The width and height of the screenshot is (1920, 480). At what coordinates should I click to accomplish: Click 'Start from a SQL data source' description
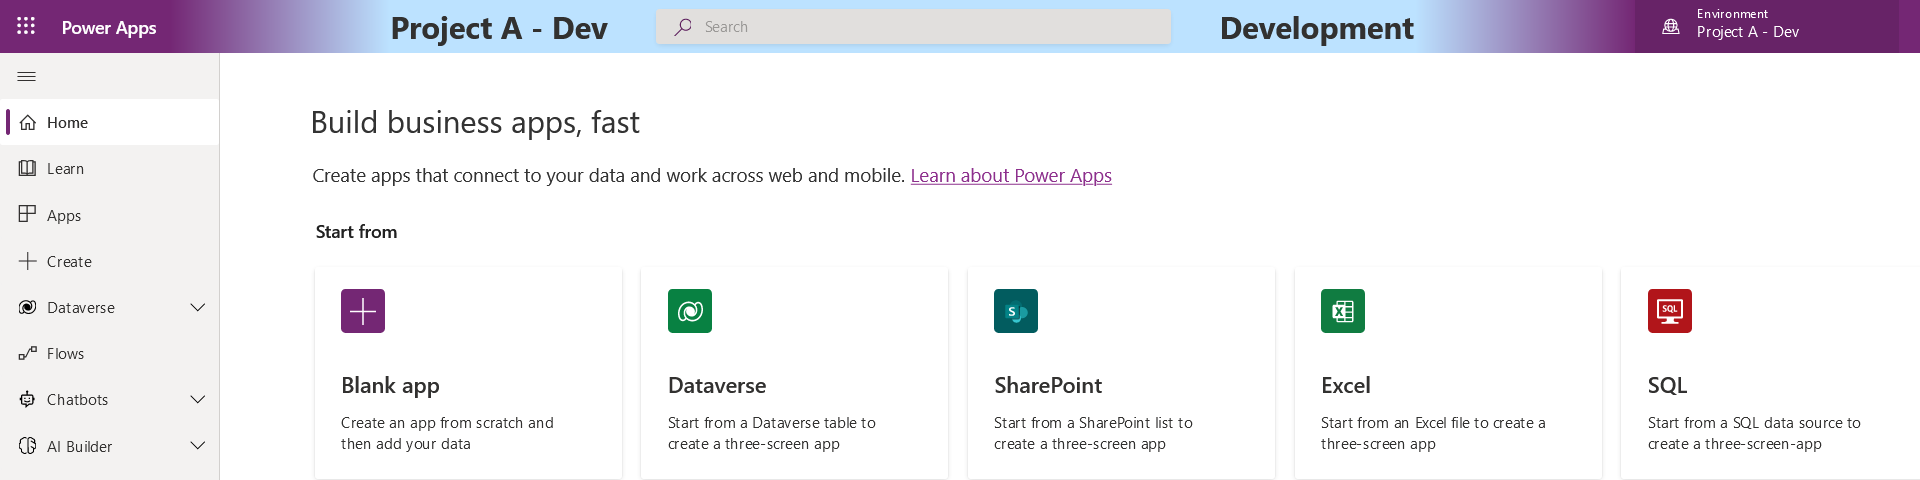coord(1754,433)
